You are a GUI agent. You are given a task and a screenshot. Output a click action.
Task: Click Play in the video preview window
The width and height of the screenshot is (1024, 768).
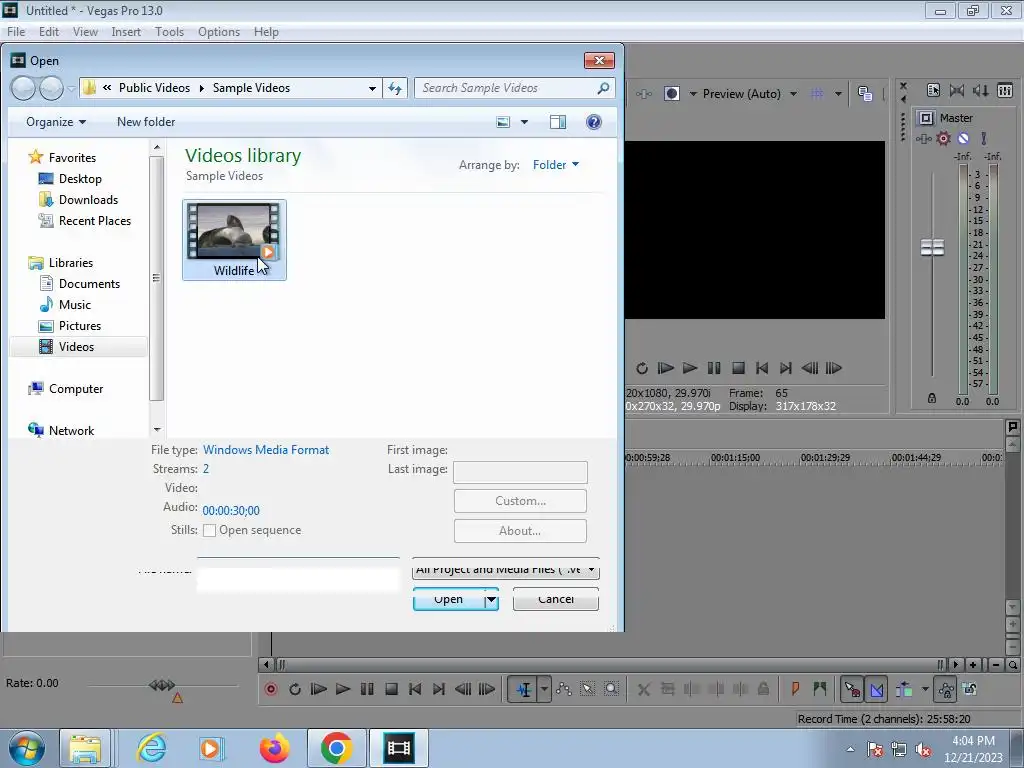(690, 368)
